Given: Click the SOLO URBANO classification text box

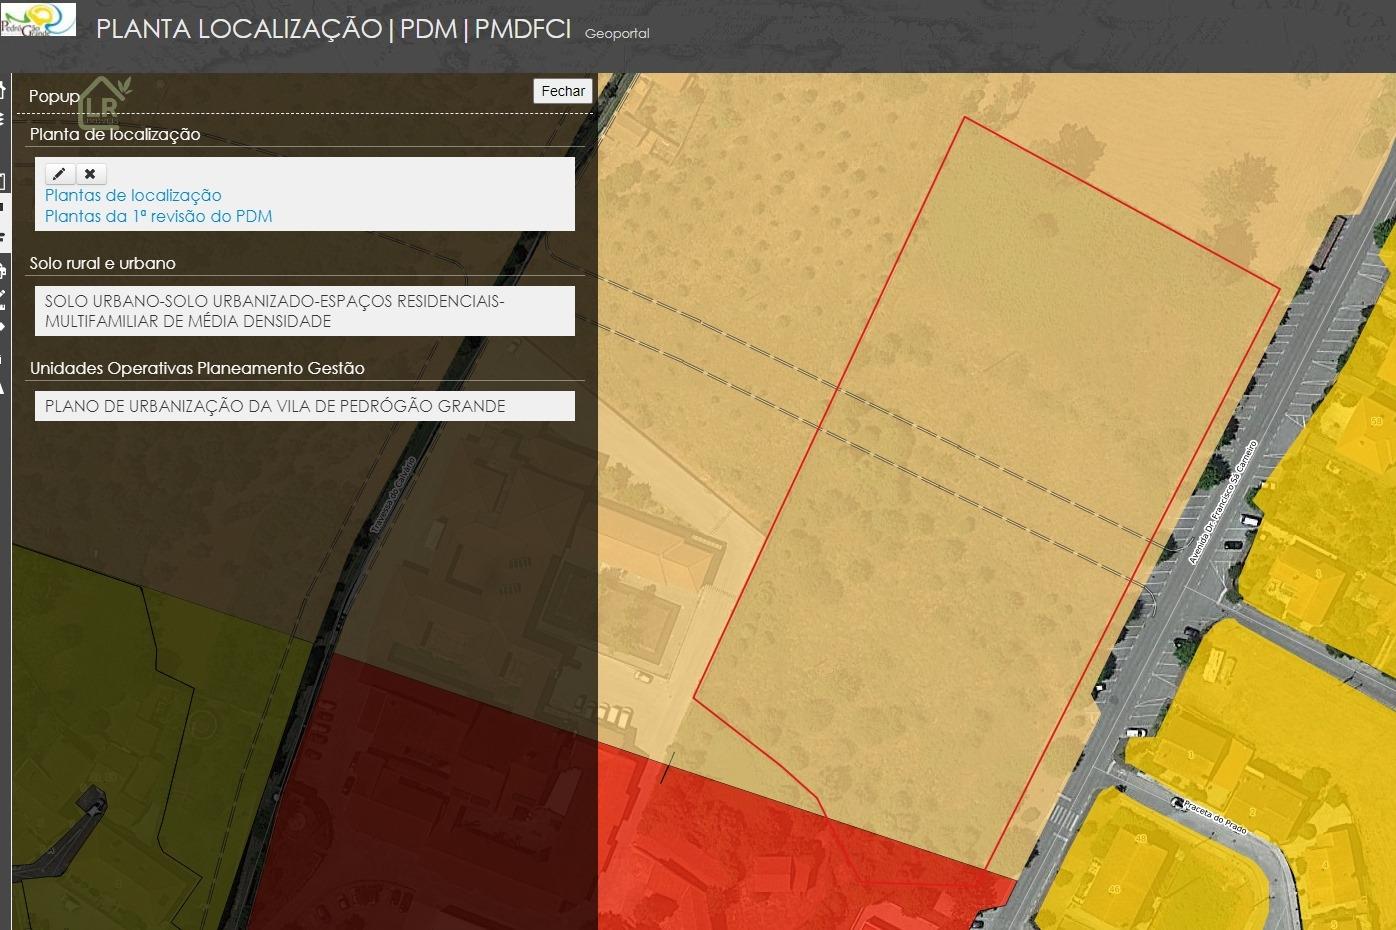Looking at the screenshot, I should click(304, 311).
